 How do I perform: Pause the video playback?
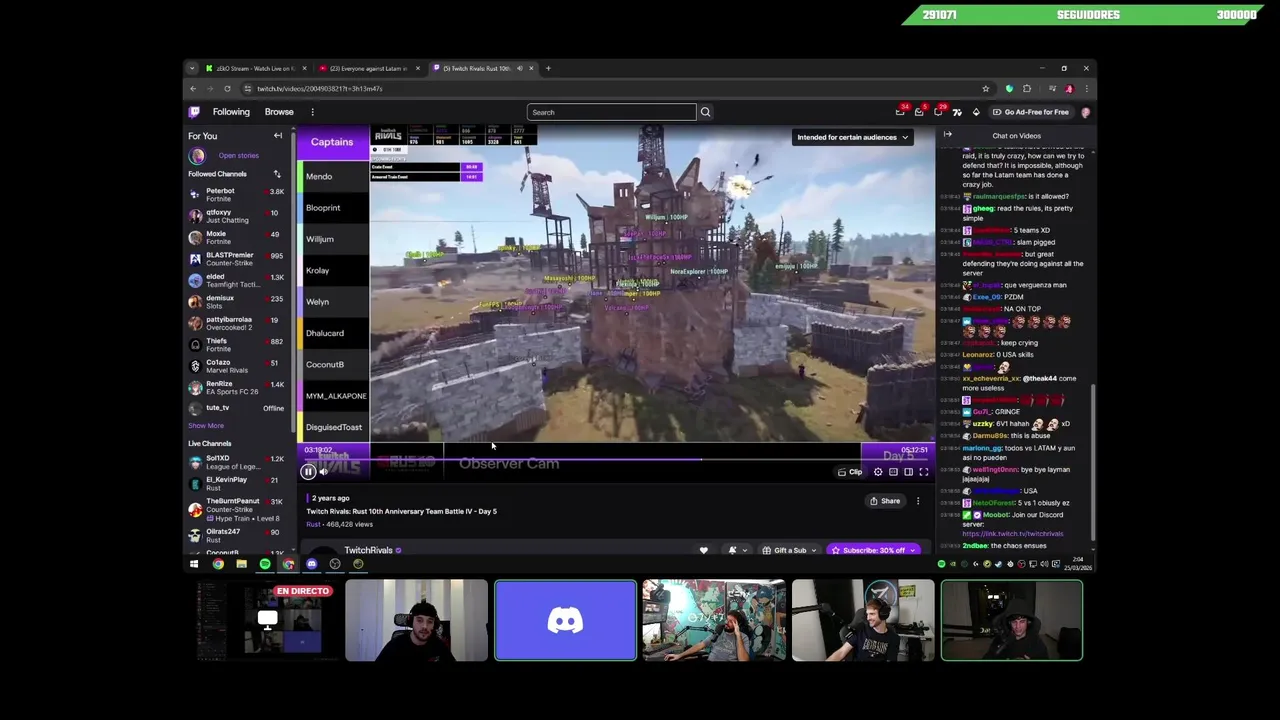pos(308,472)
